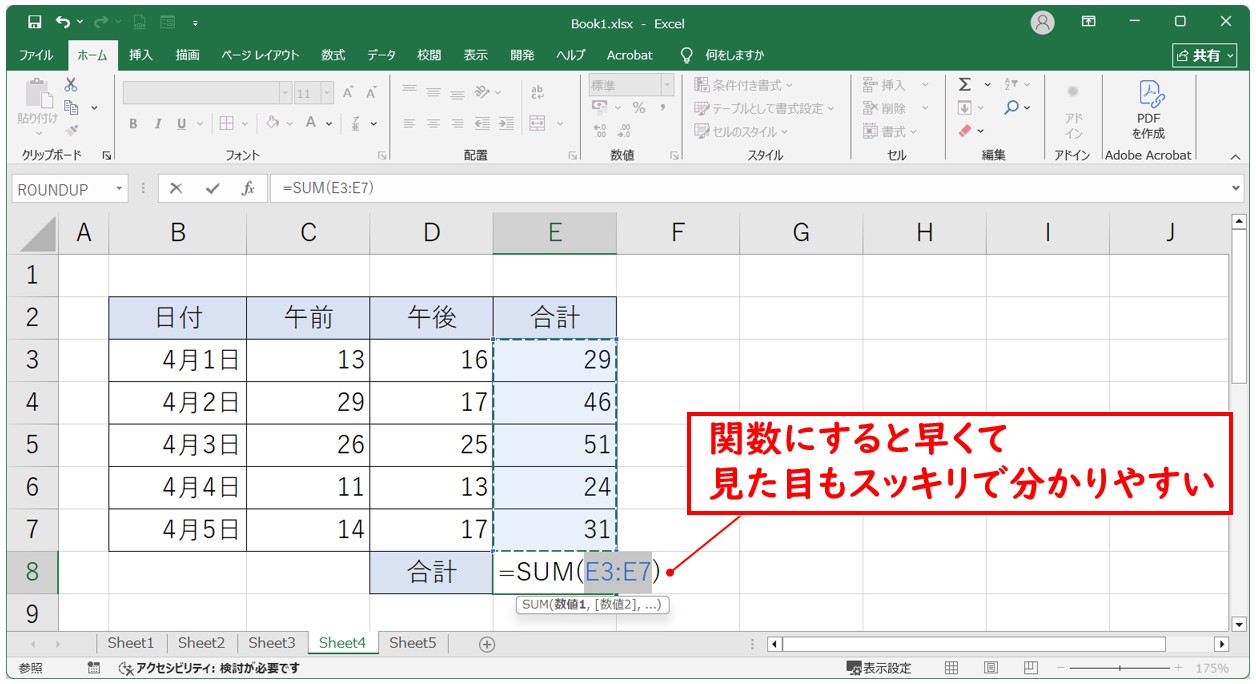Select the Sheet2 worksheet tab

[x=200, y=643]
